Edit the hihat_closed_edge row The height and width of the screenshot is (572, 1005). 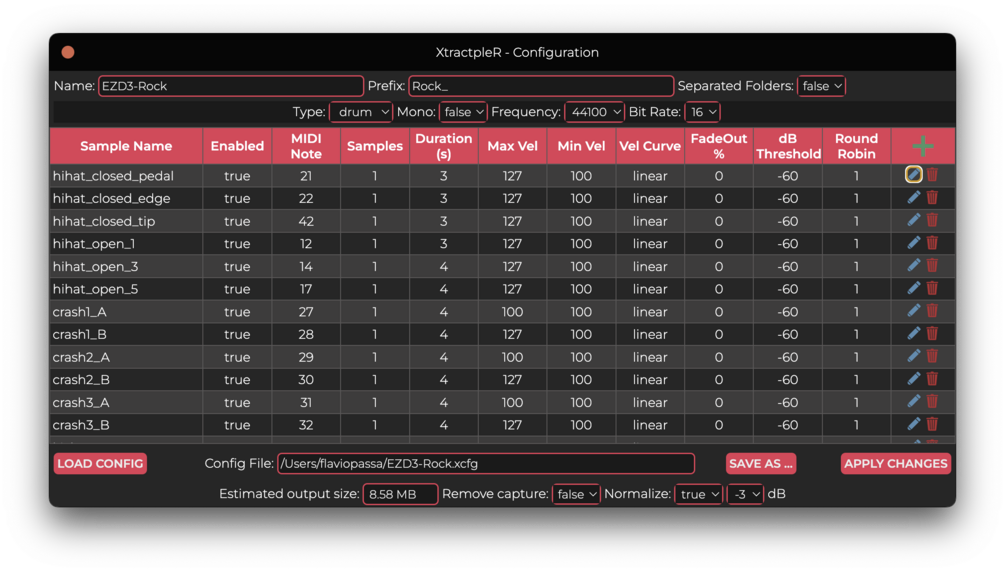913,198
